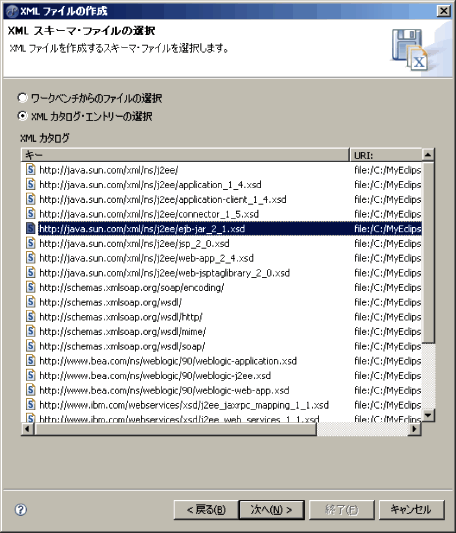This screenshot has width=456, height=533.
Task: Click vertical scrollbar up arrow
Action: tap(428, 155)
